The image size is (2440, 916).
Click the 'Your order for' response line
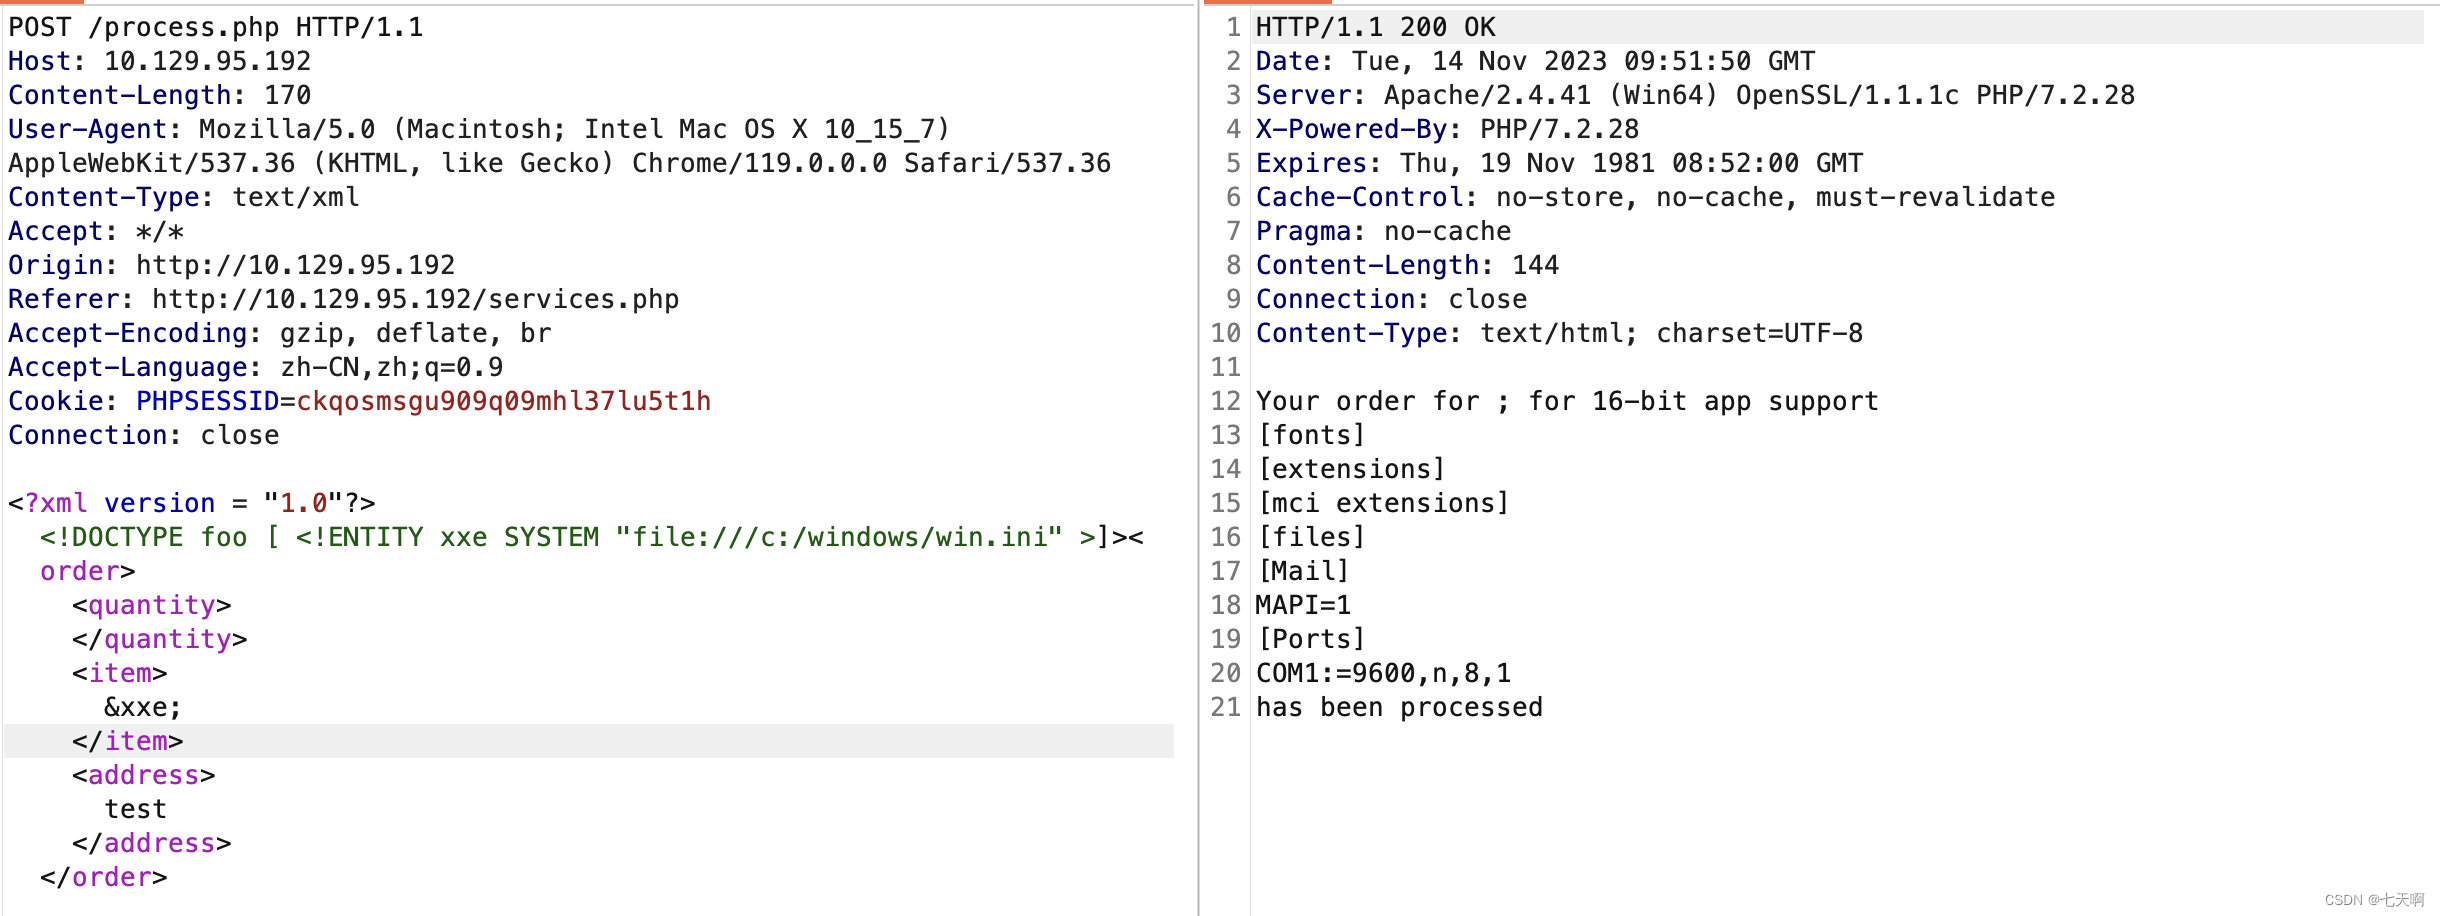point(1568,401)
